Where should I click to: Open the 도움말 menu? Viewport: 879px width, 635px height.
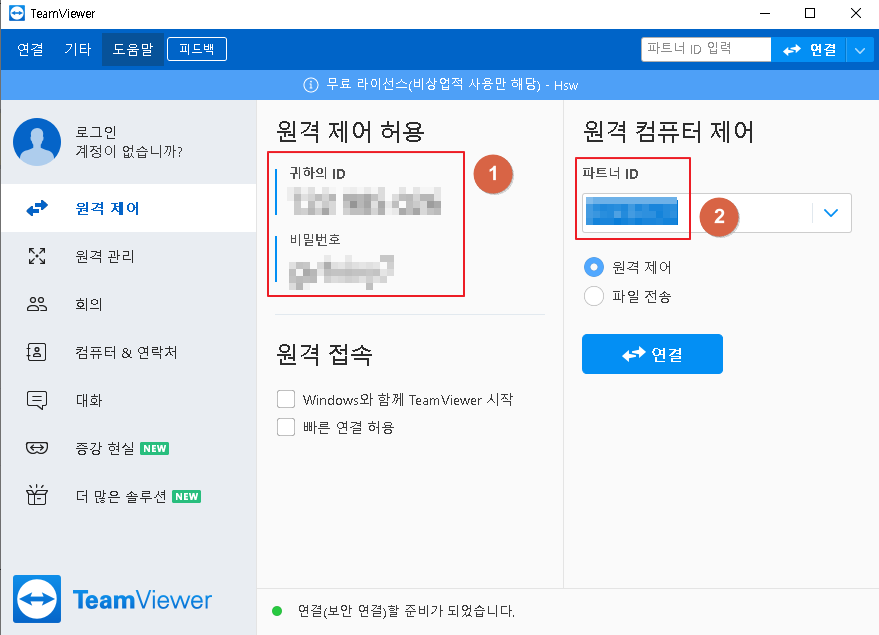(x=133, y=49)
